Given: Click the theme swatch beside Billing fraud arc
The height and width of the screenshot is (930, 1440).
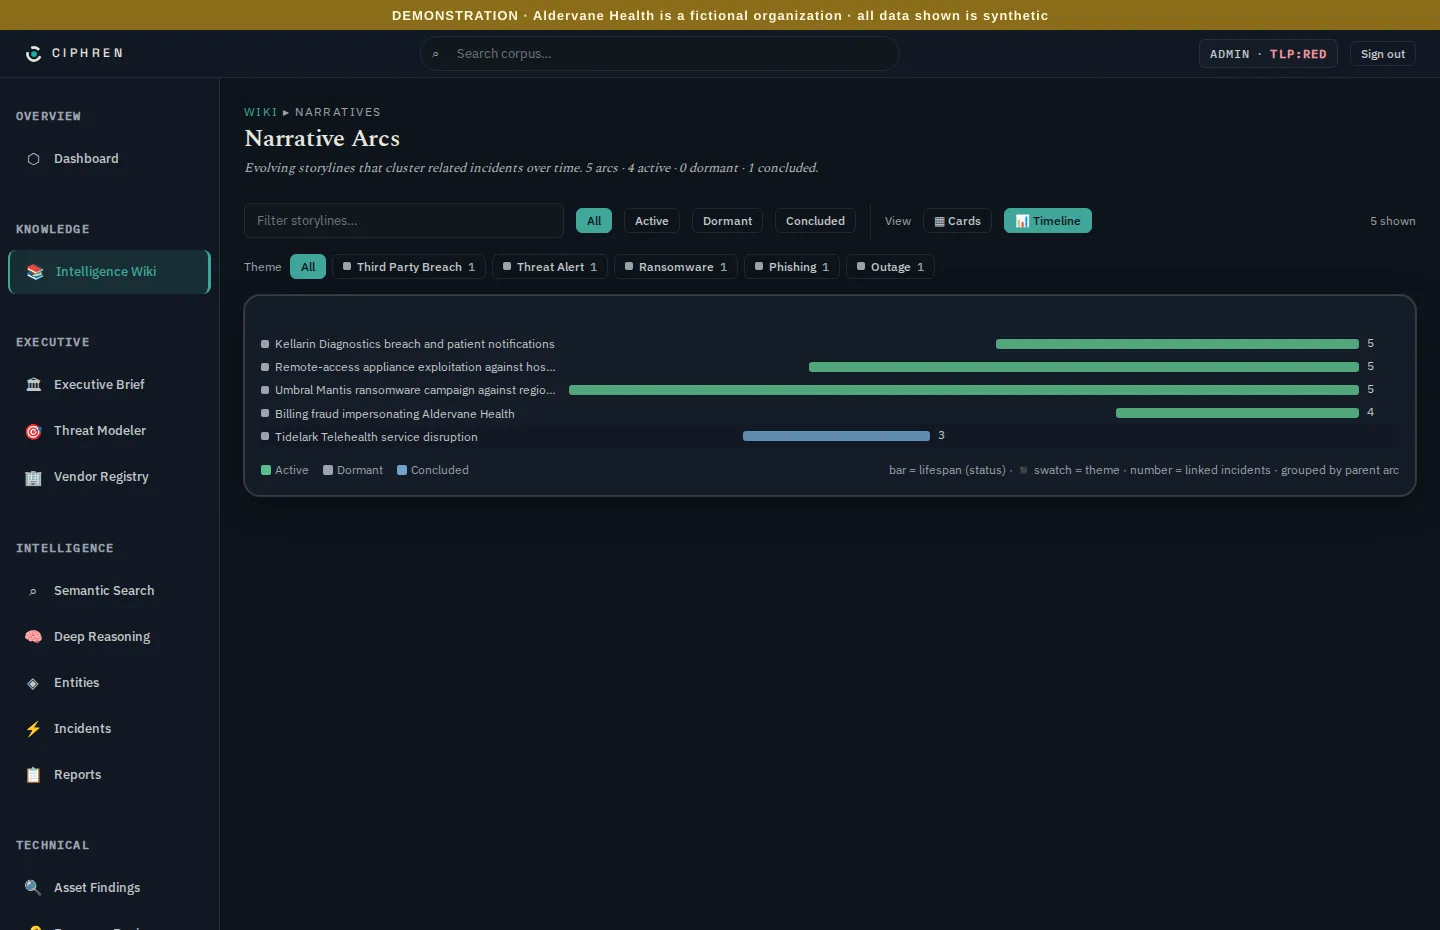Looking at the screenshot, I should (265, 413).
